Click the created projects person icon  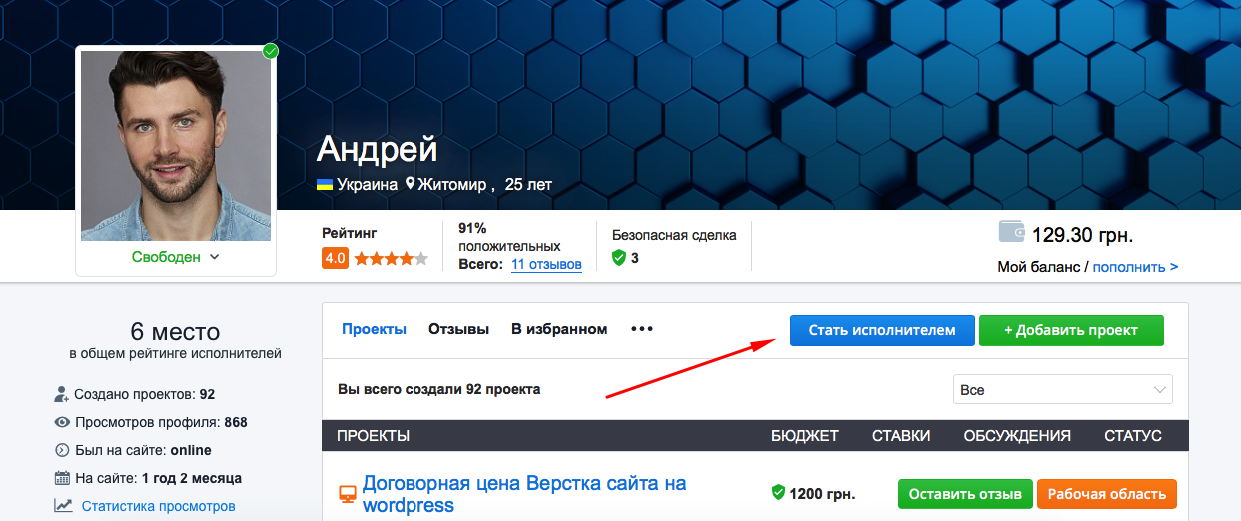coord(62,394)
